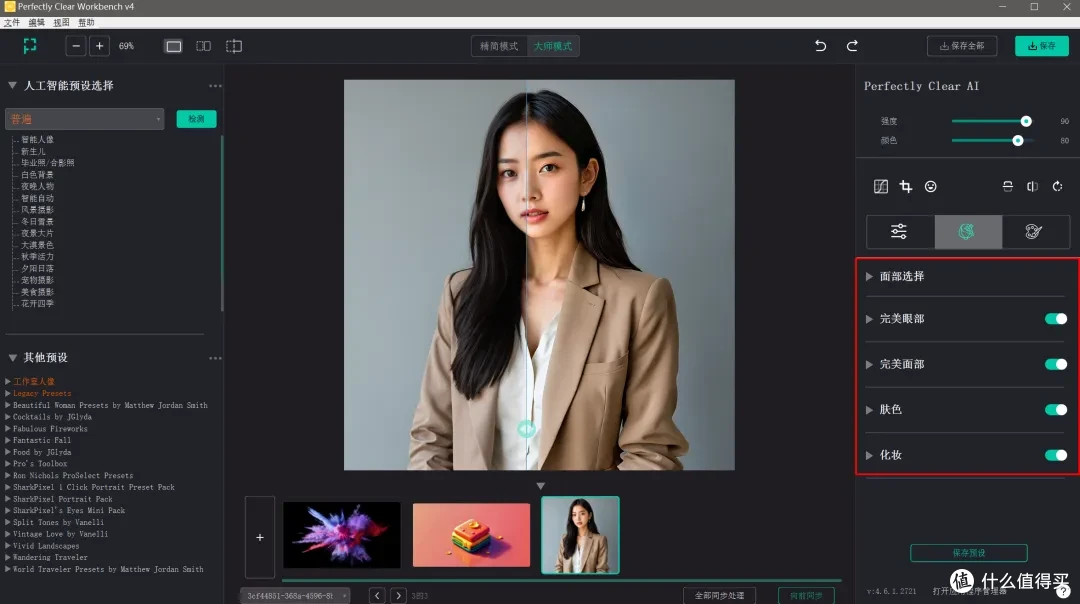Click the flip vertical icon

click(x=1008, y=187)
